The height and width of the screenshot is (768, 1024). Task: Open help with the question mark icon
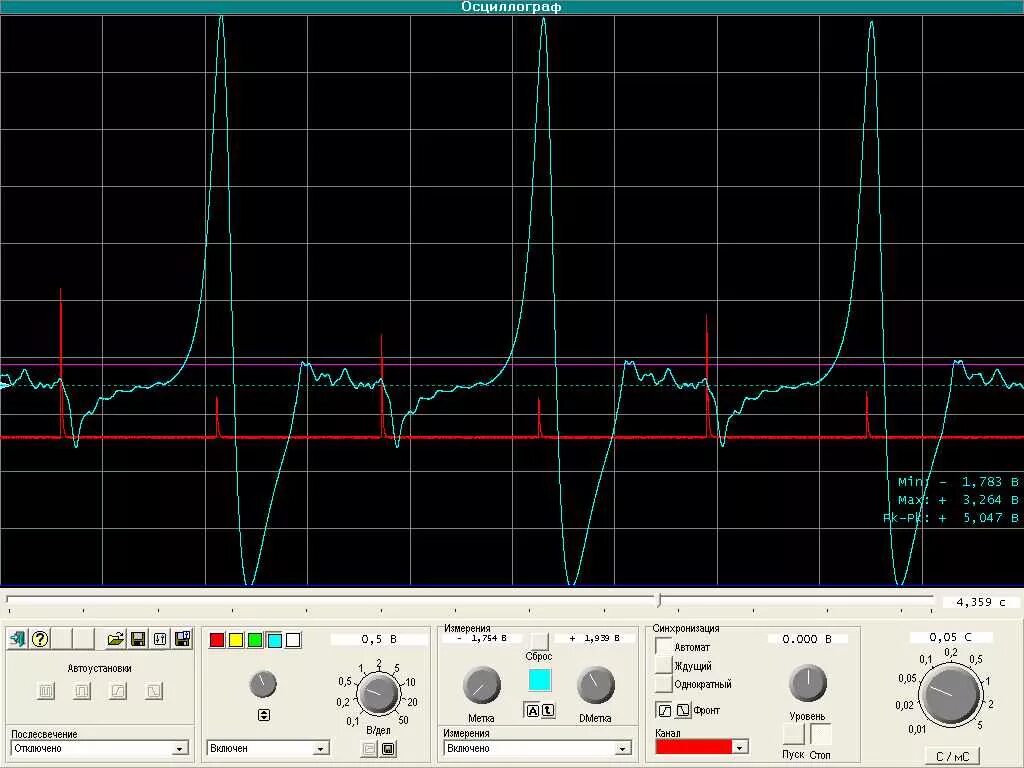[x=40, y=639]
